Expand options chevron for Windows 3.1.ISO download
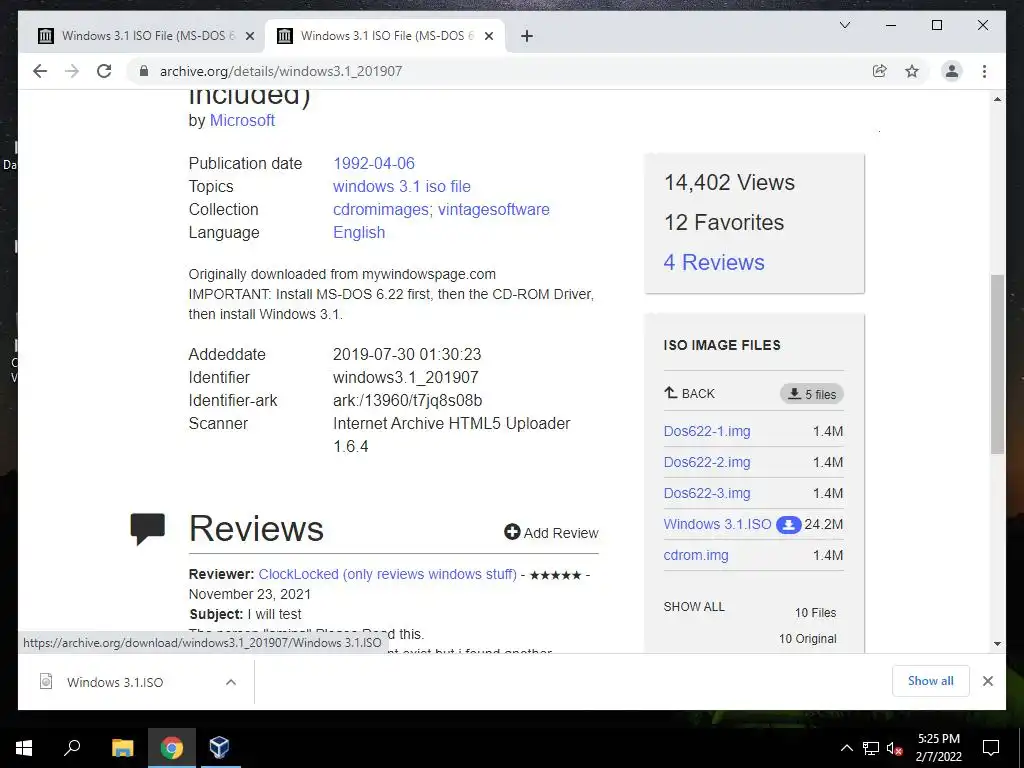1024x768 pixels. [x=231, y=682]
